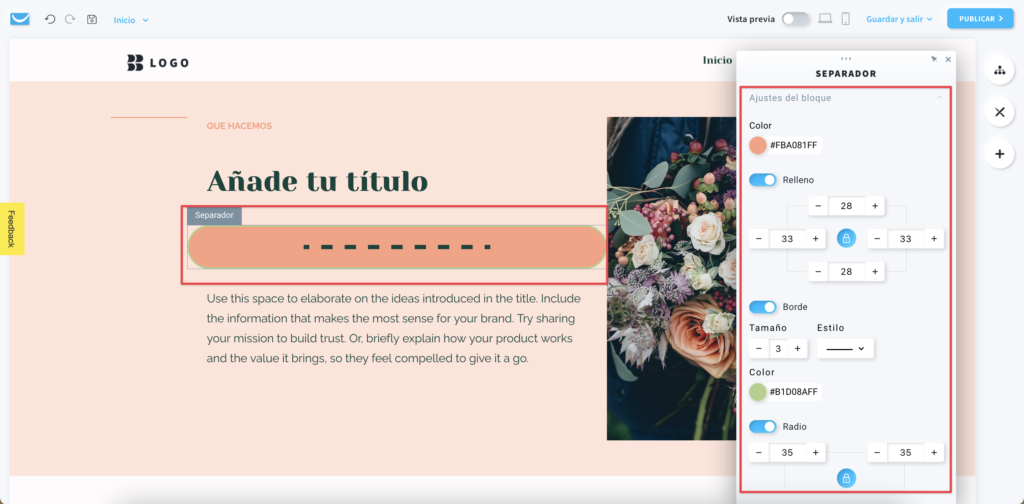Increase top padding value 28
Viewport: 1024px width, 504px height.
[875, 206]
